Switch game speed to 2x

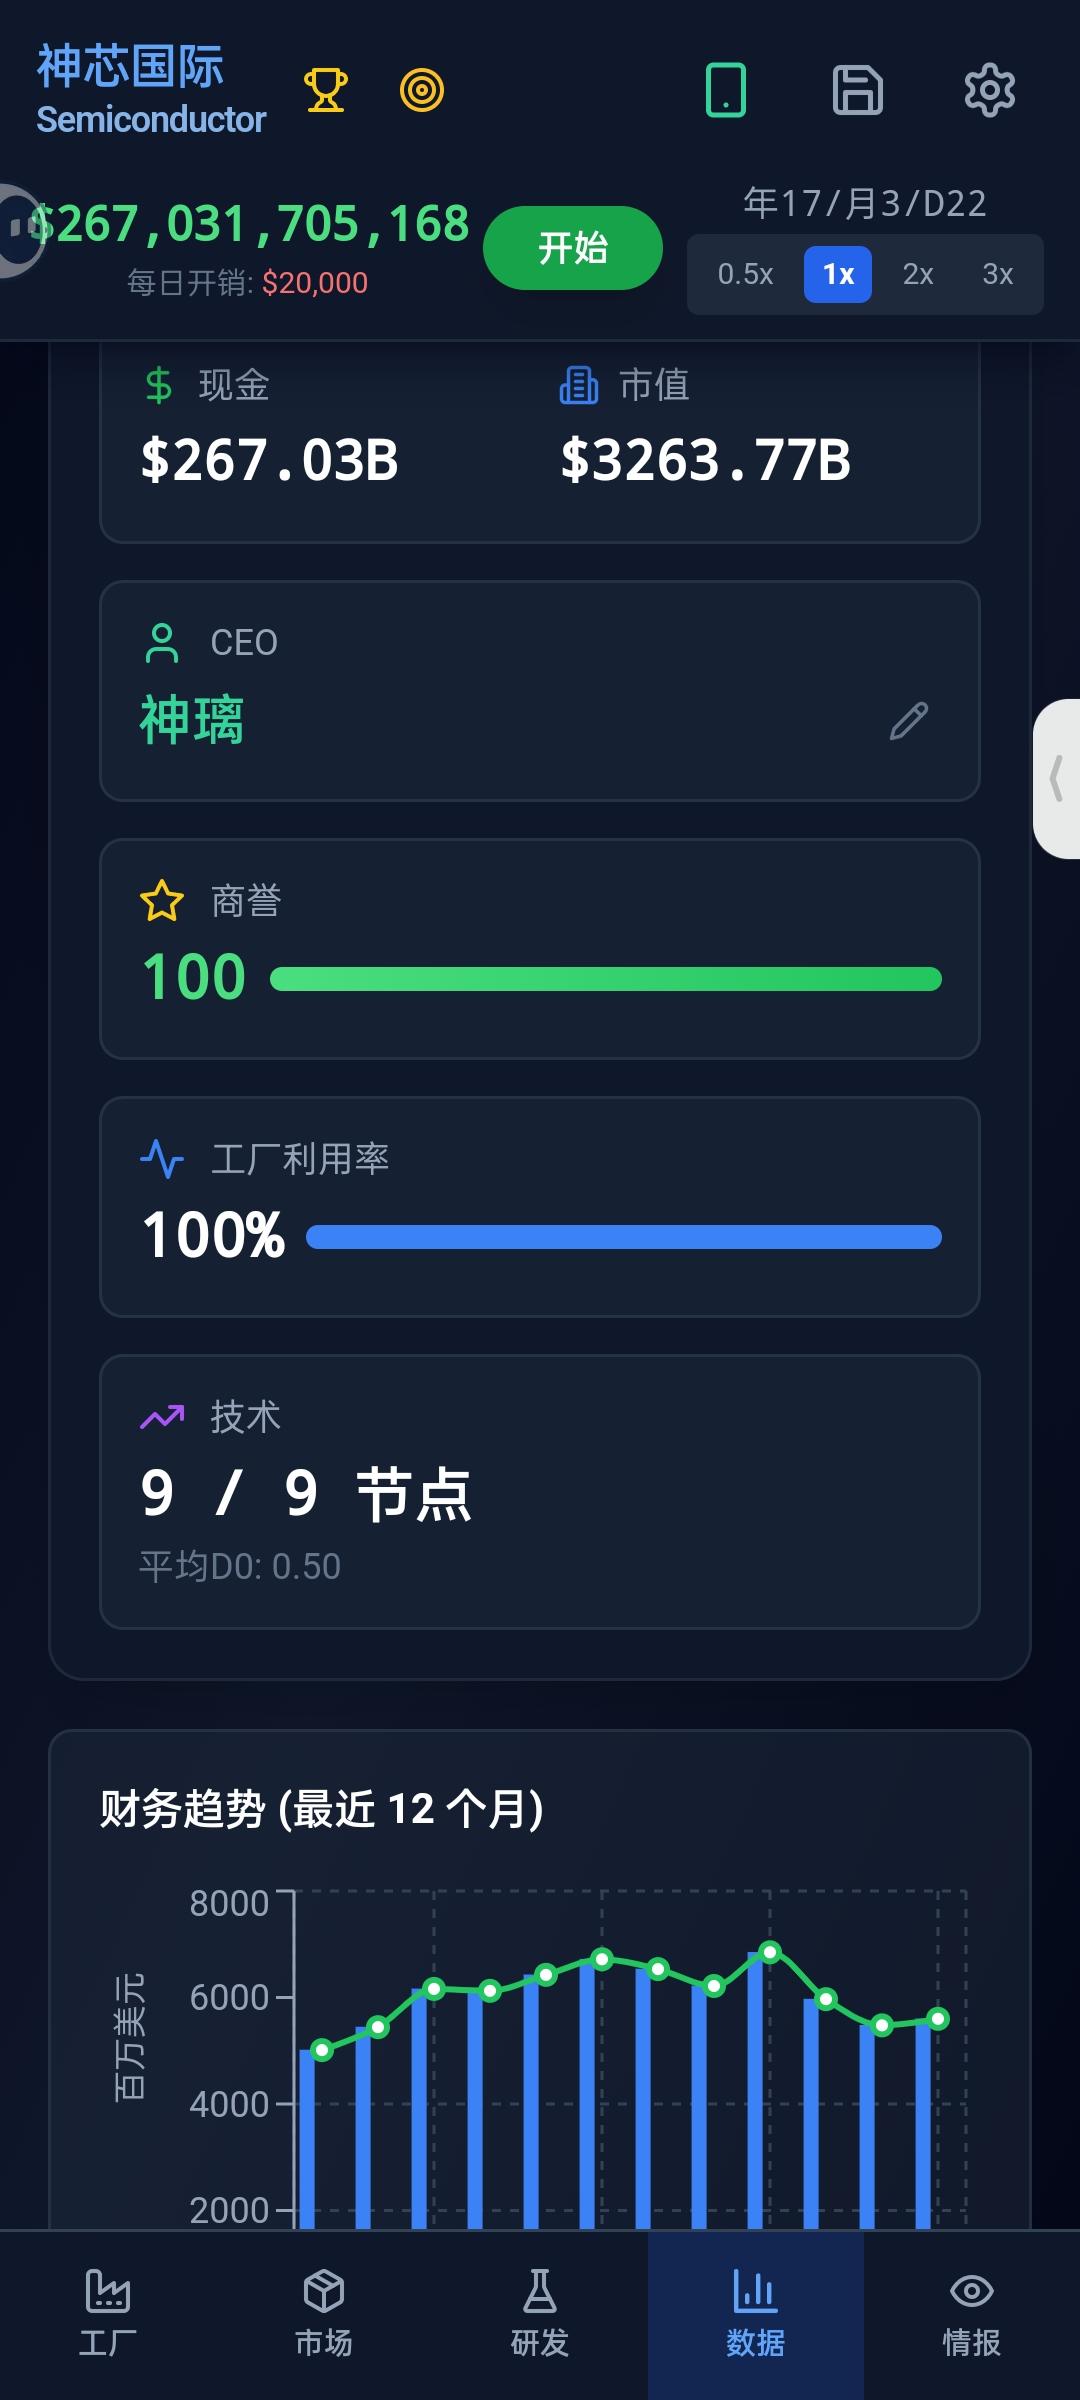[918, 274]
